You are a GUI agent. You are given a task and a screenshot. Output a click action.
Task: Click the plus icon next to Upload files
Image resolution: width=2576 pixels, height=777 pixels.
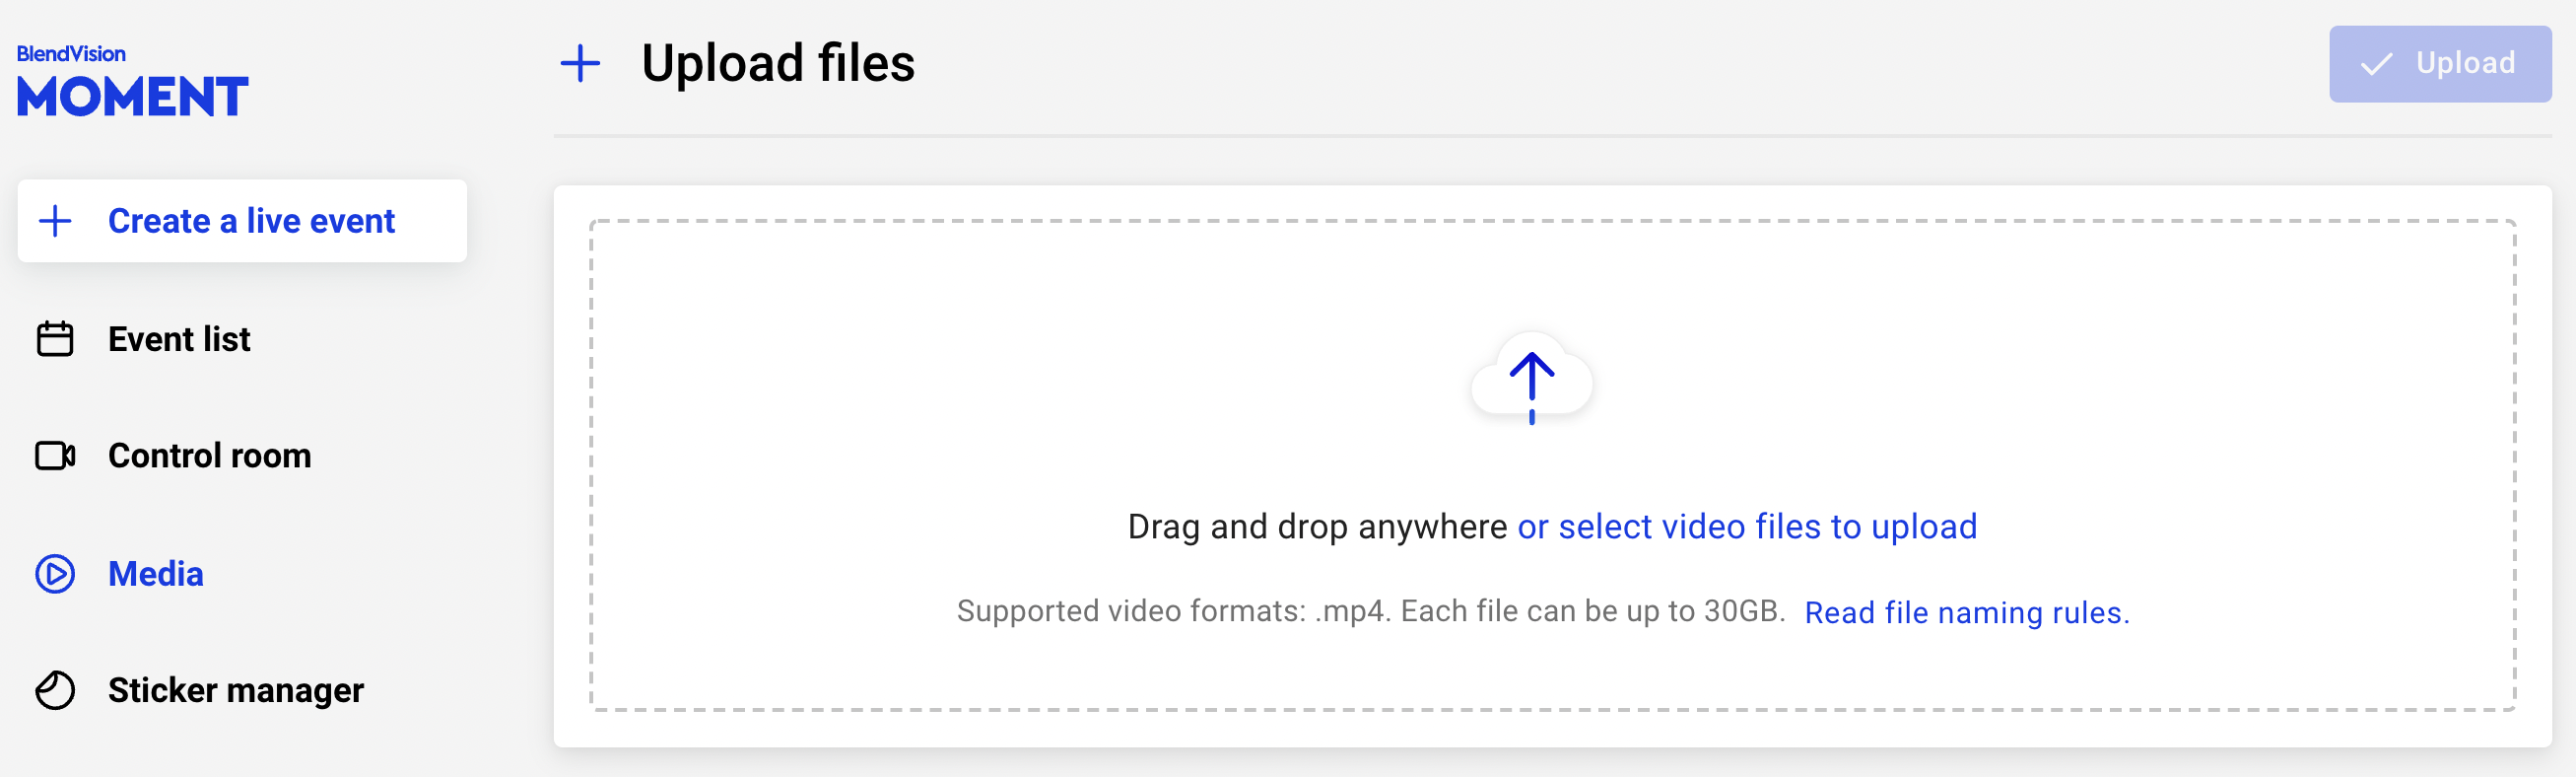click(580, 64)
